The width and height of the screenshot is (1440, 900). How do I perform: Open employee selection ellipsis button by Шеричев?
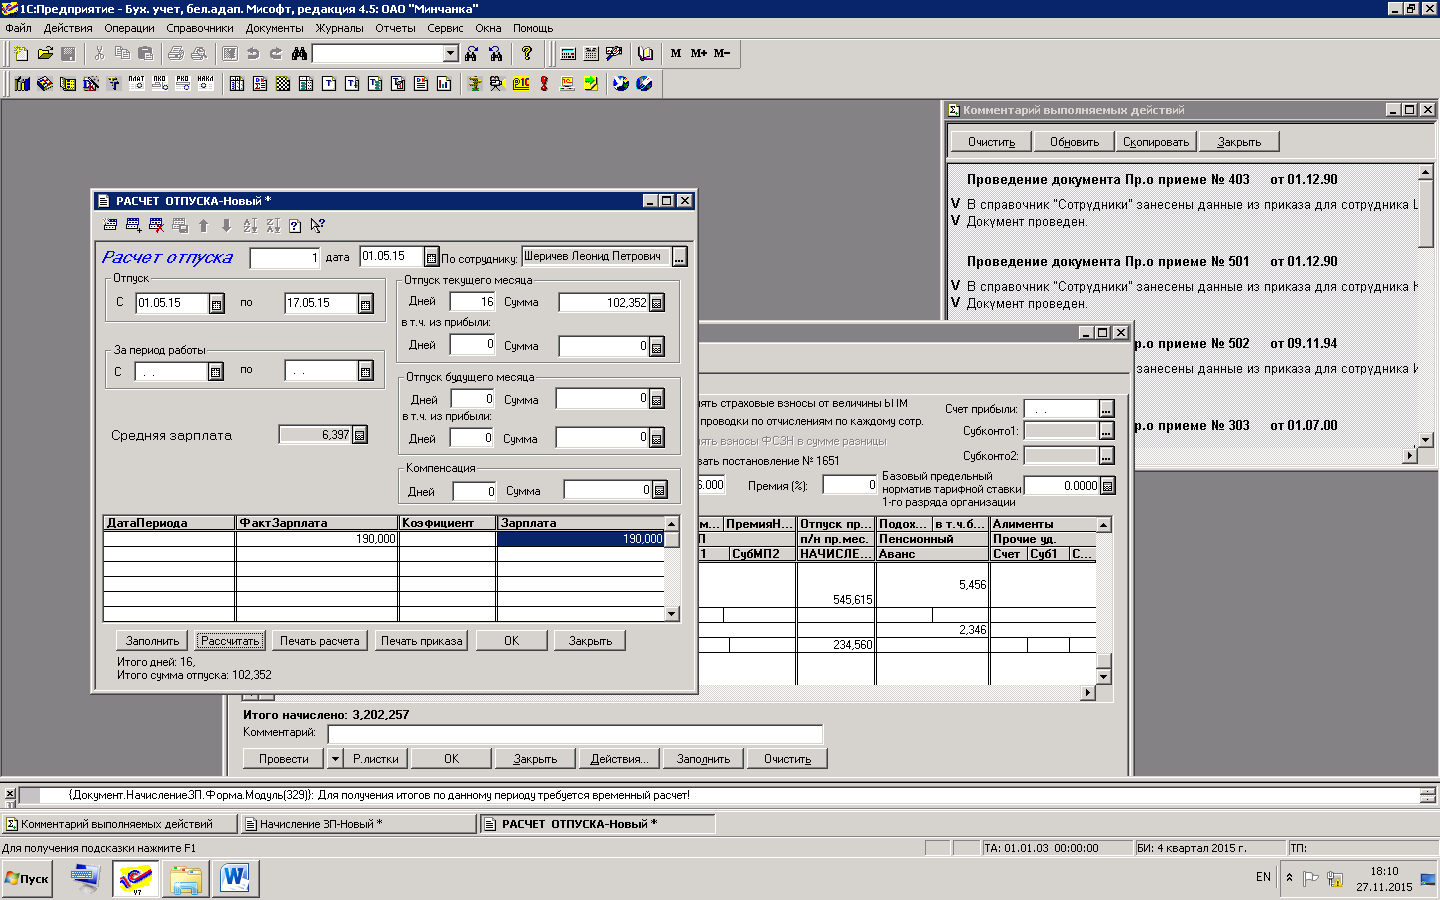coord(679,258)
